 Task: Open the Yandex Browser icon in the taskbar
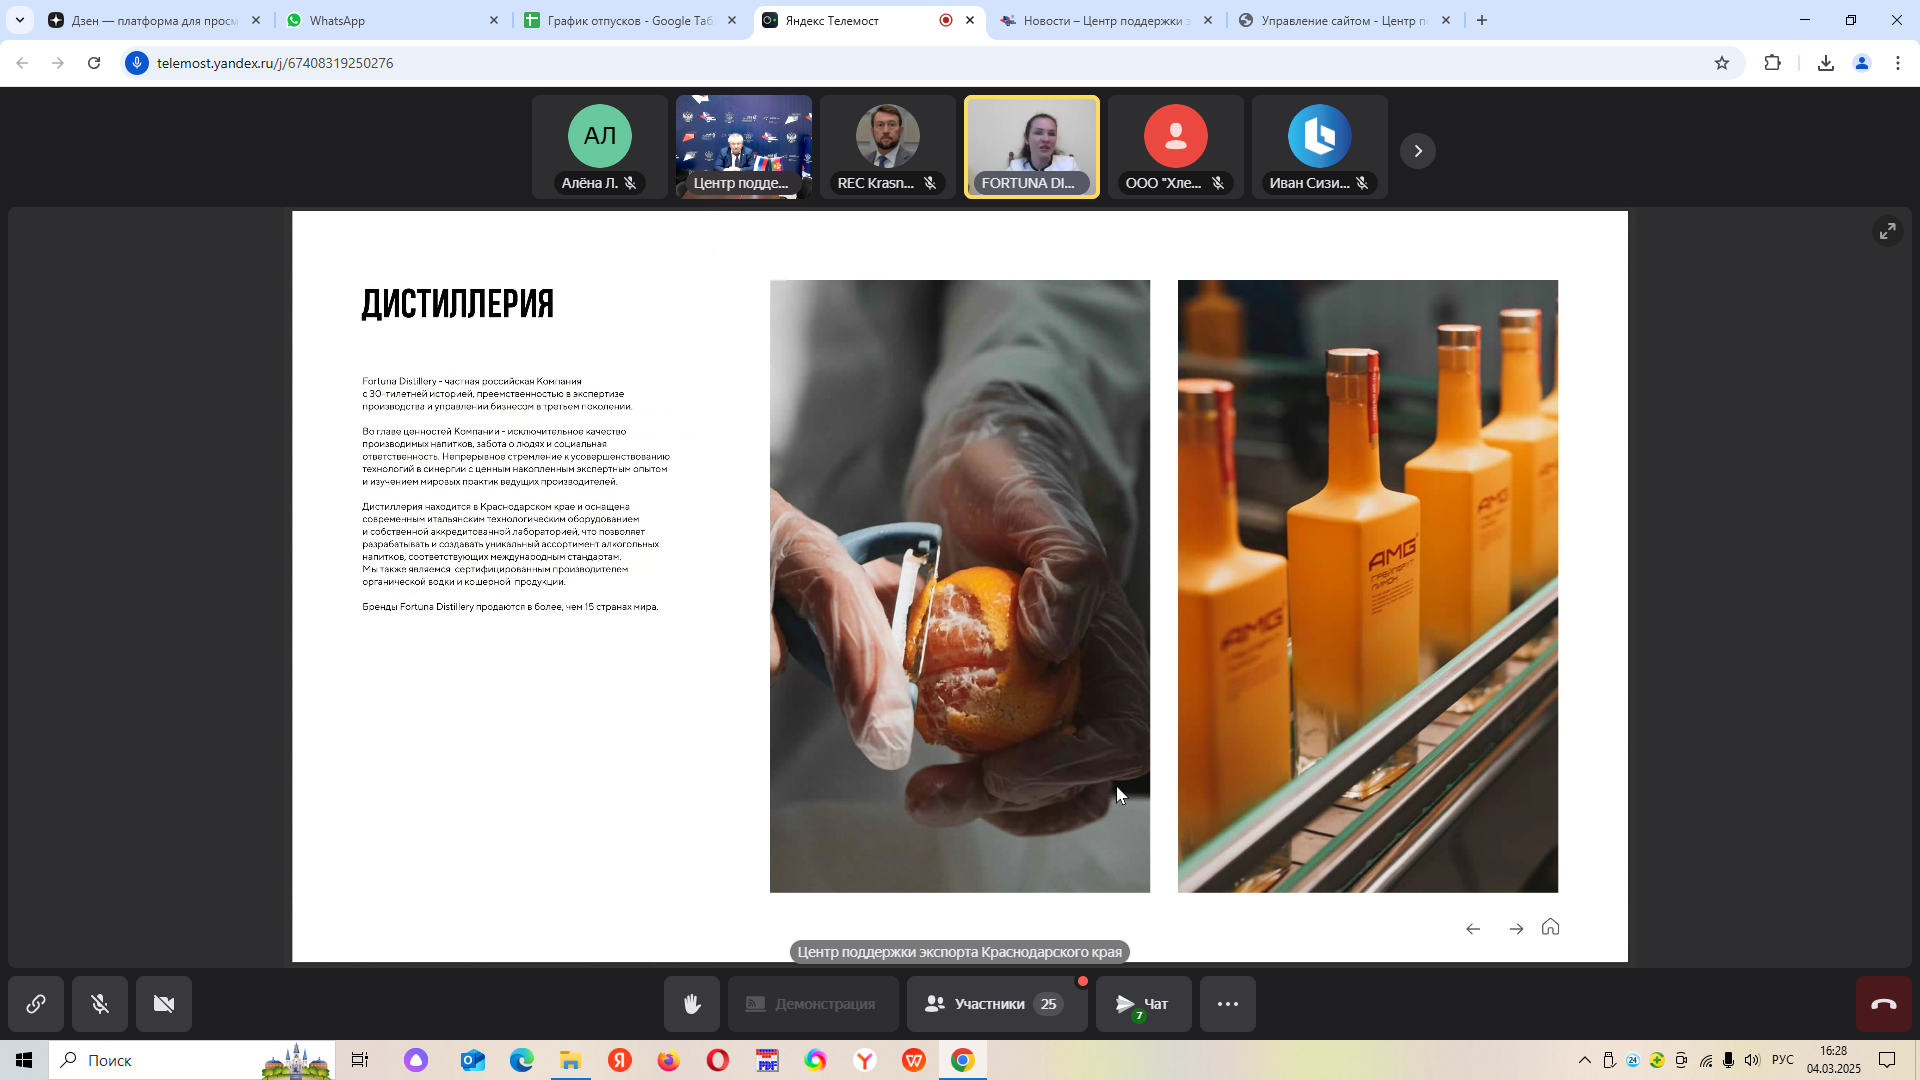click(x=864, y=1060)
